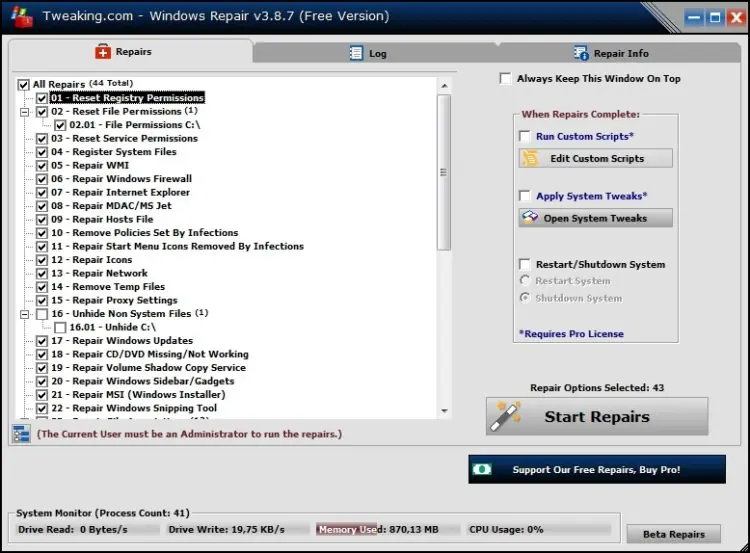Click the Log tab notepad icon
The image size is (750, 553).
point(356,53)
